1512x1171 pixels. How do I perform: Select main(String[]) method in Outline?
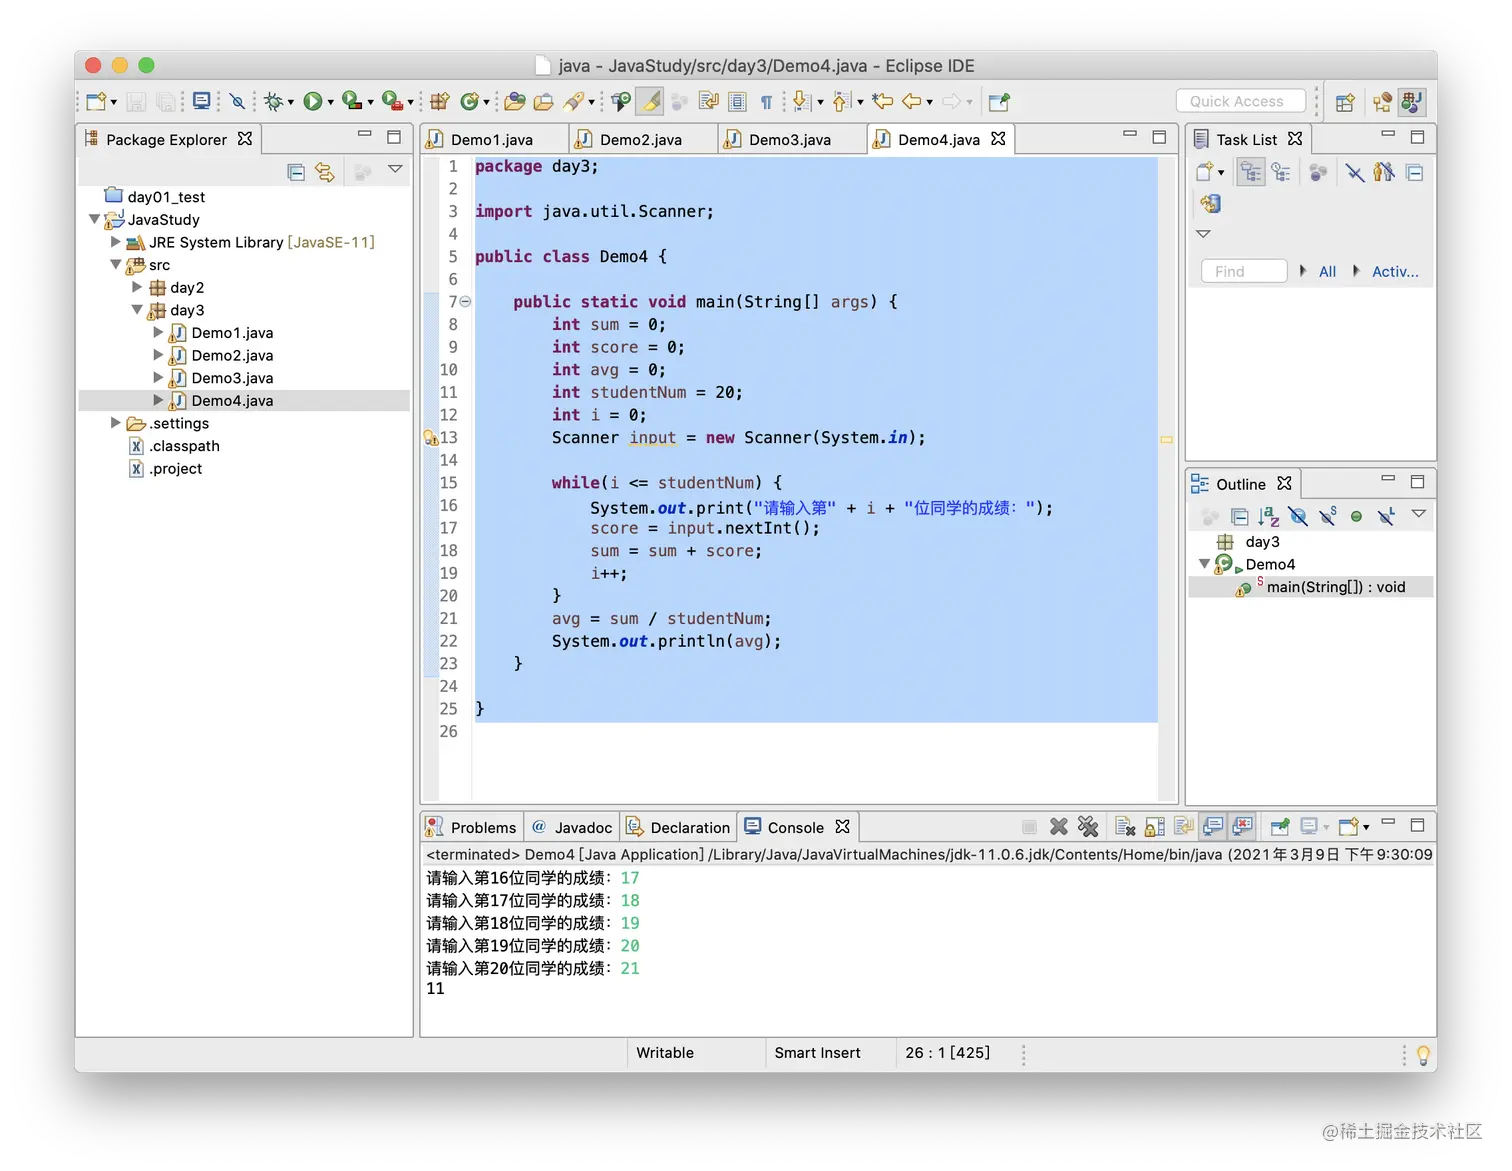coord(1334,587)
